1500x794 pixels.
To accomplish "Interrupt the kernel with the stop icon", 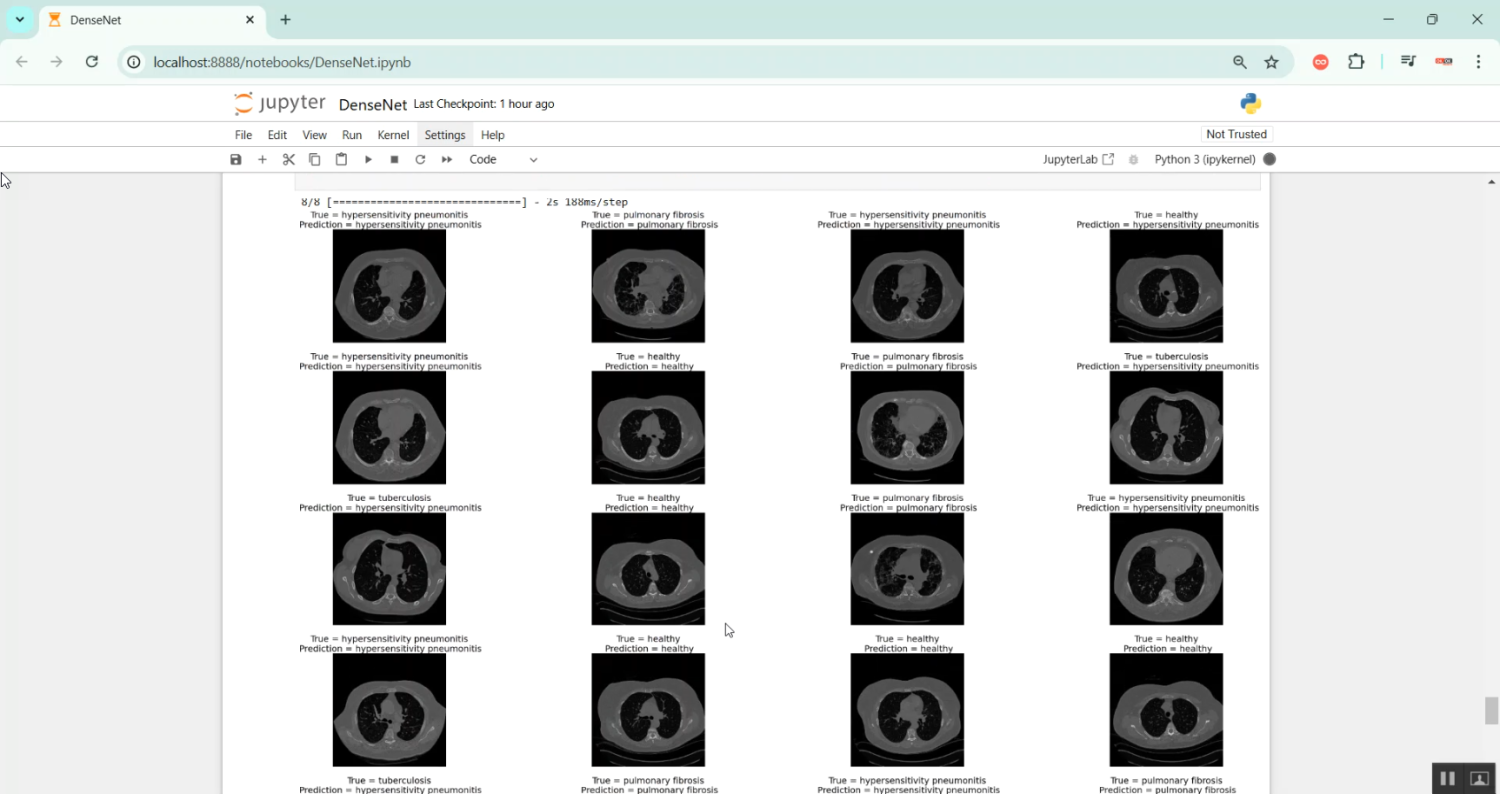I will coord(394,160).
